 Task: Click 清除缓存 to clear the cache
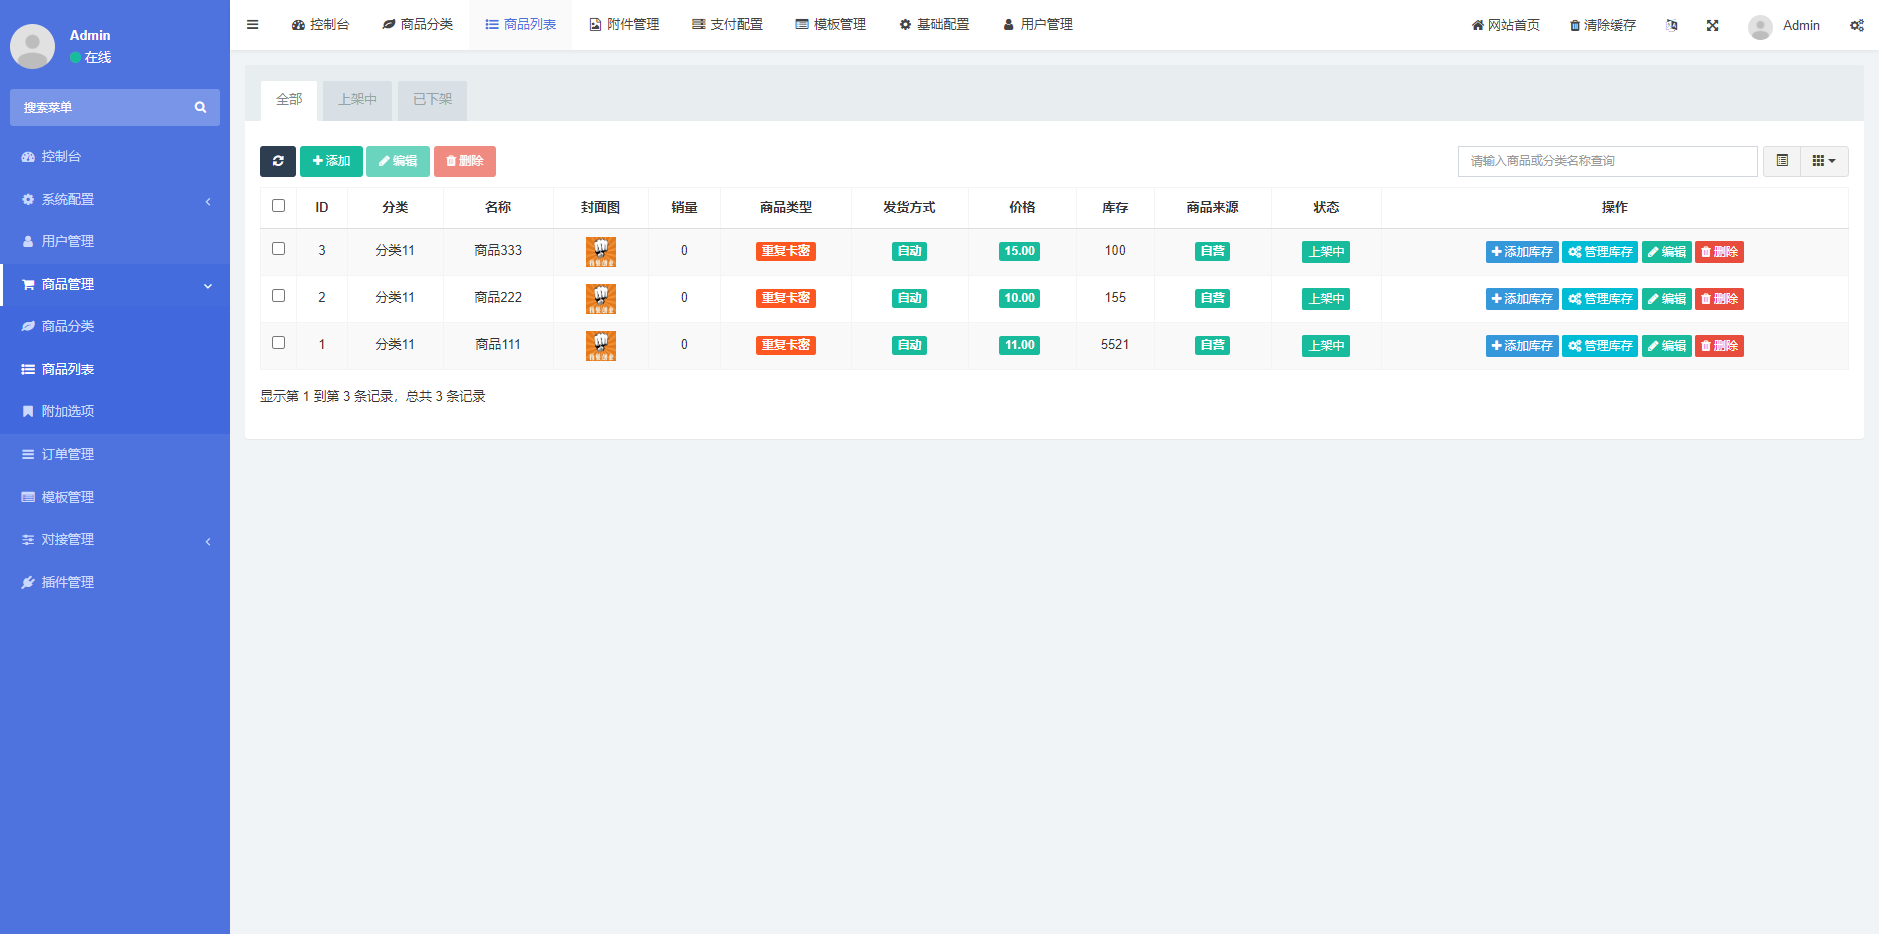(x=1602, y=24)
